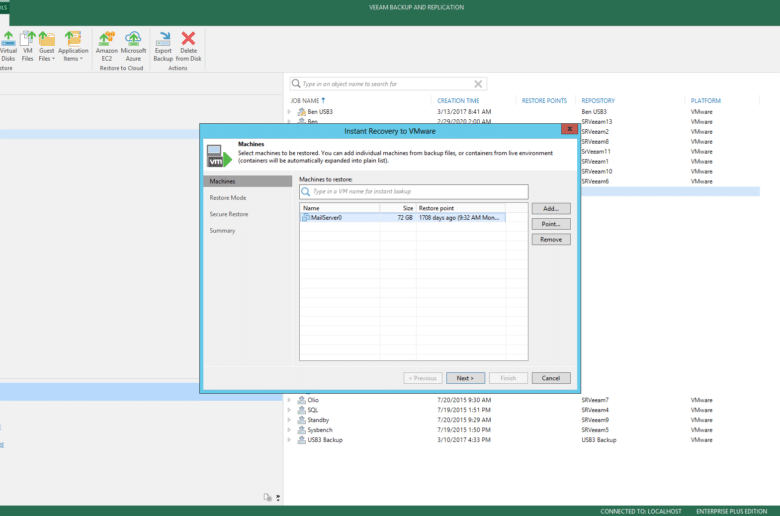Sort machines list by Size header

point(398,208)
